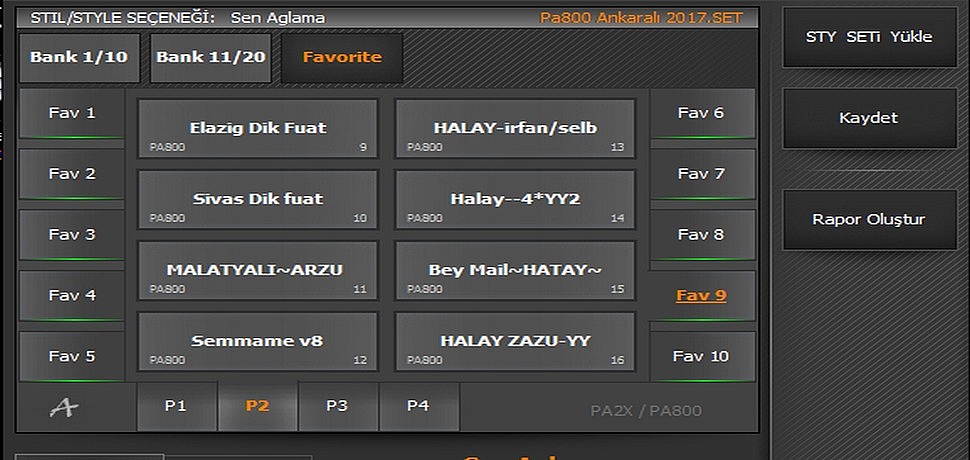Switch to the Bank 1/10 tab
The image size is (970, 460).
point(79,58)
